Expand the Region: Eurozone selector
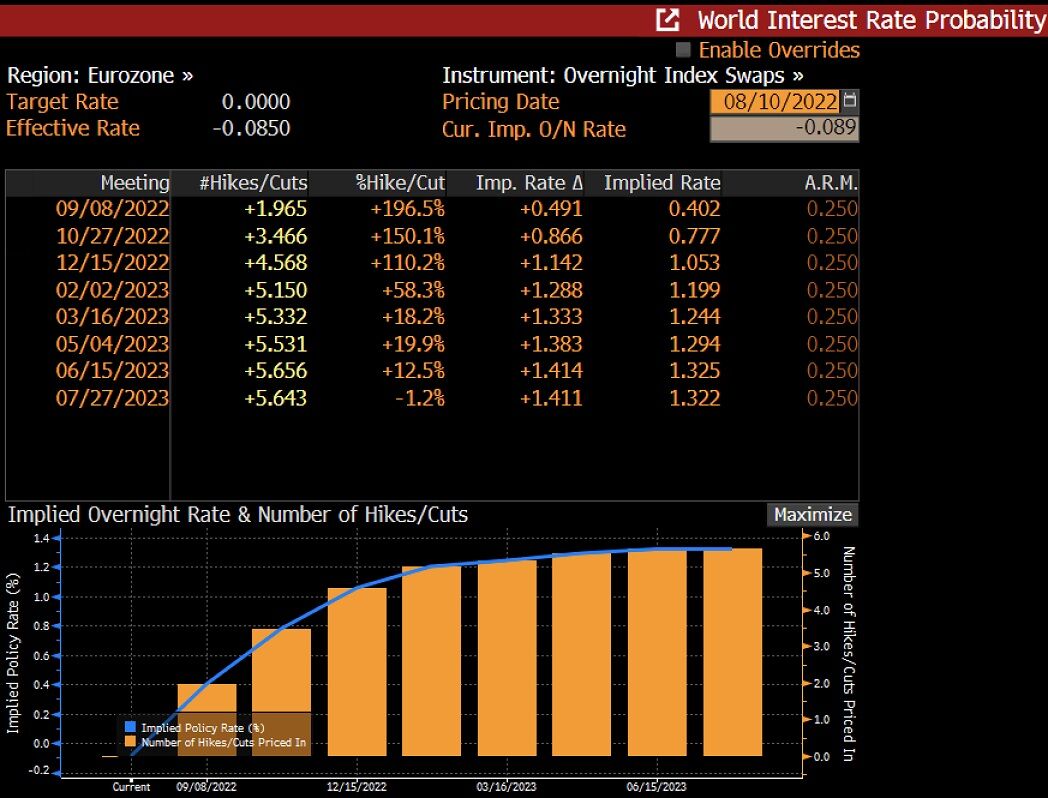Screen dimensions: 1048x798 [x=100, y=75]
